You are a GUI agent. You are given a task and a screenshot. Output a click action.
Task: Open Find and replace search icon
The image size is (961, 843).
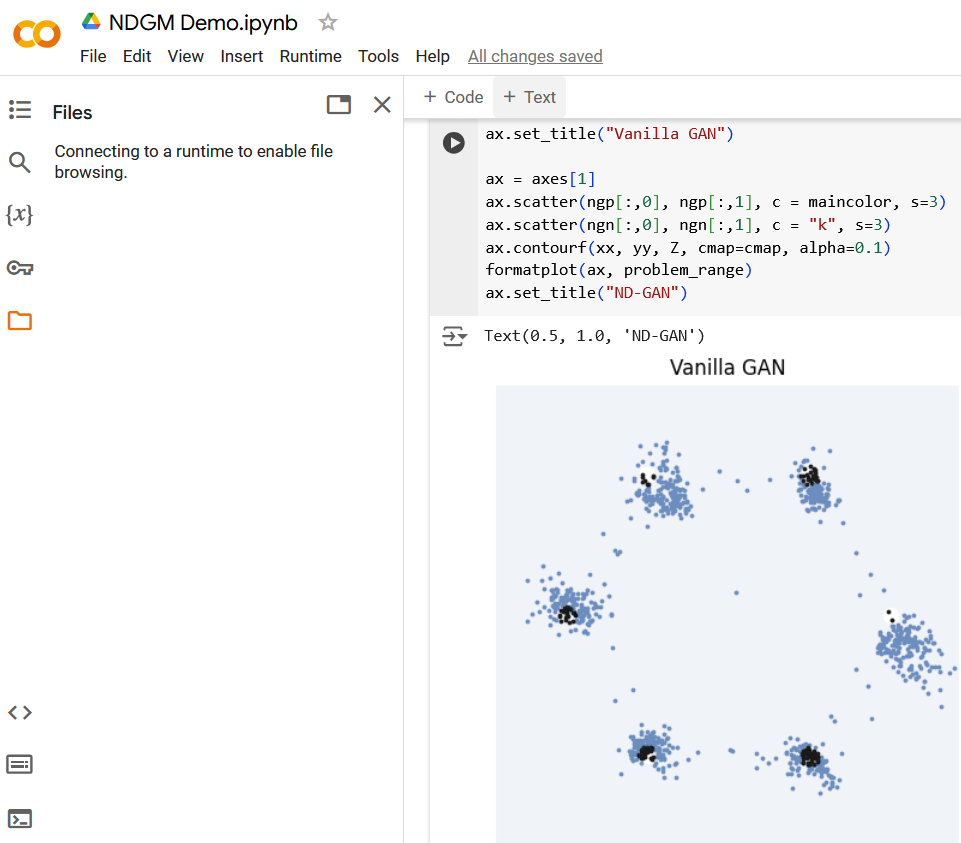tap(20, 162)
